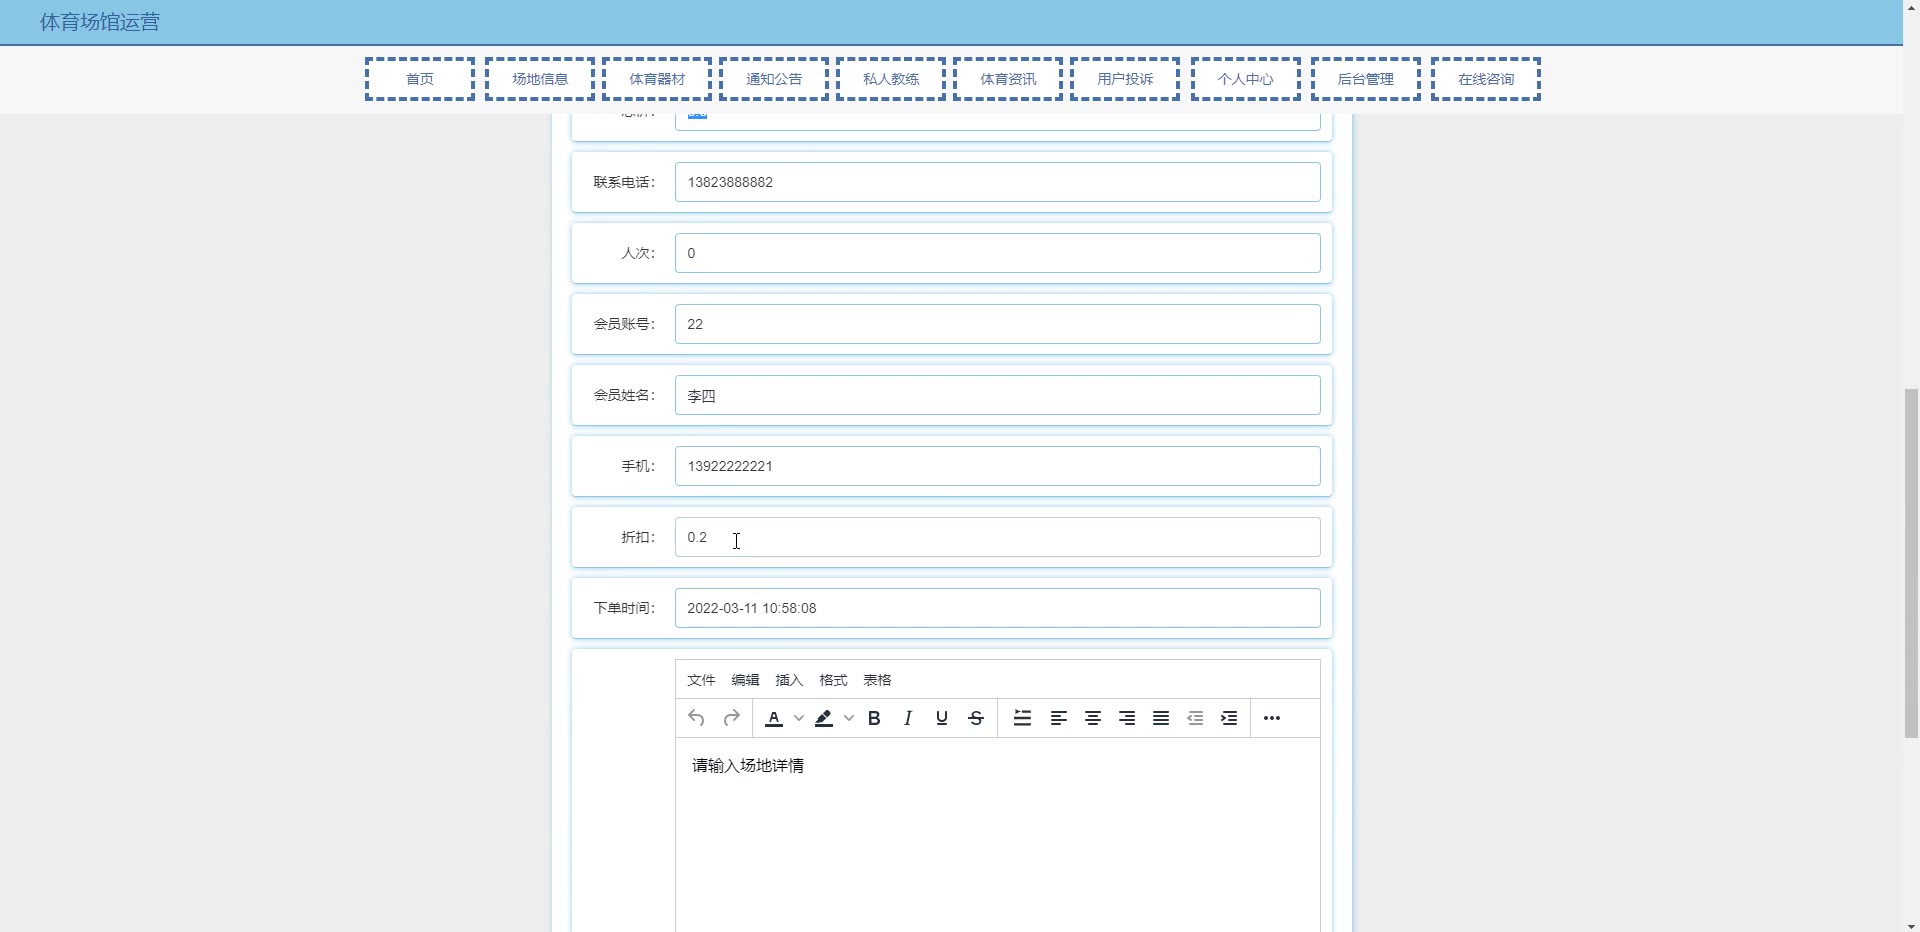Center align the text

click(1093, 718)
